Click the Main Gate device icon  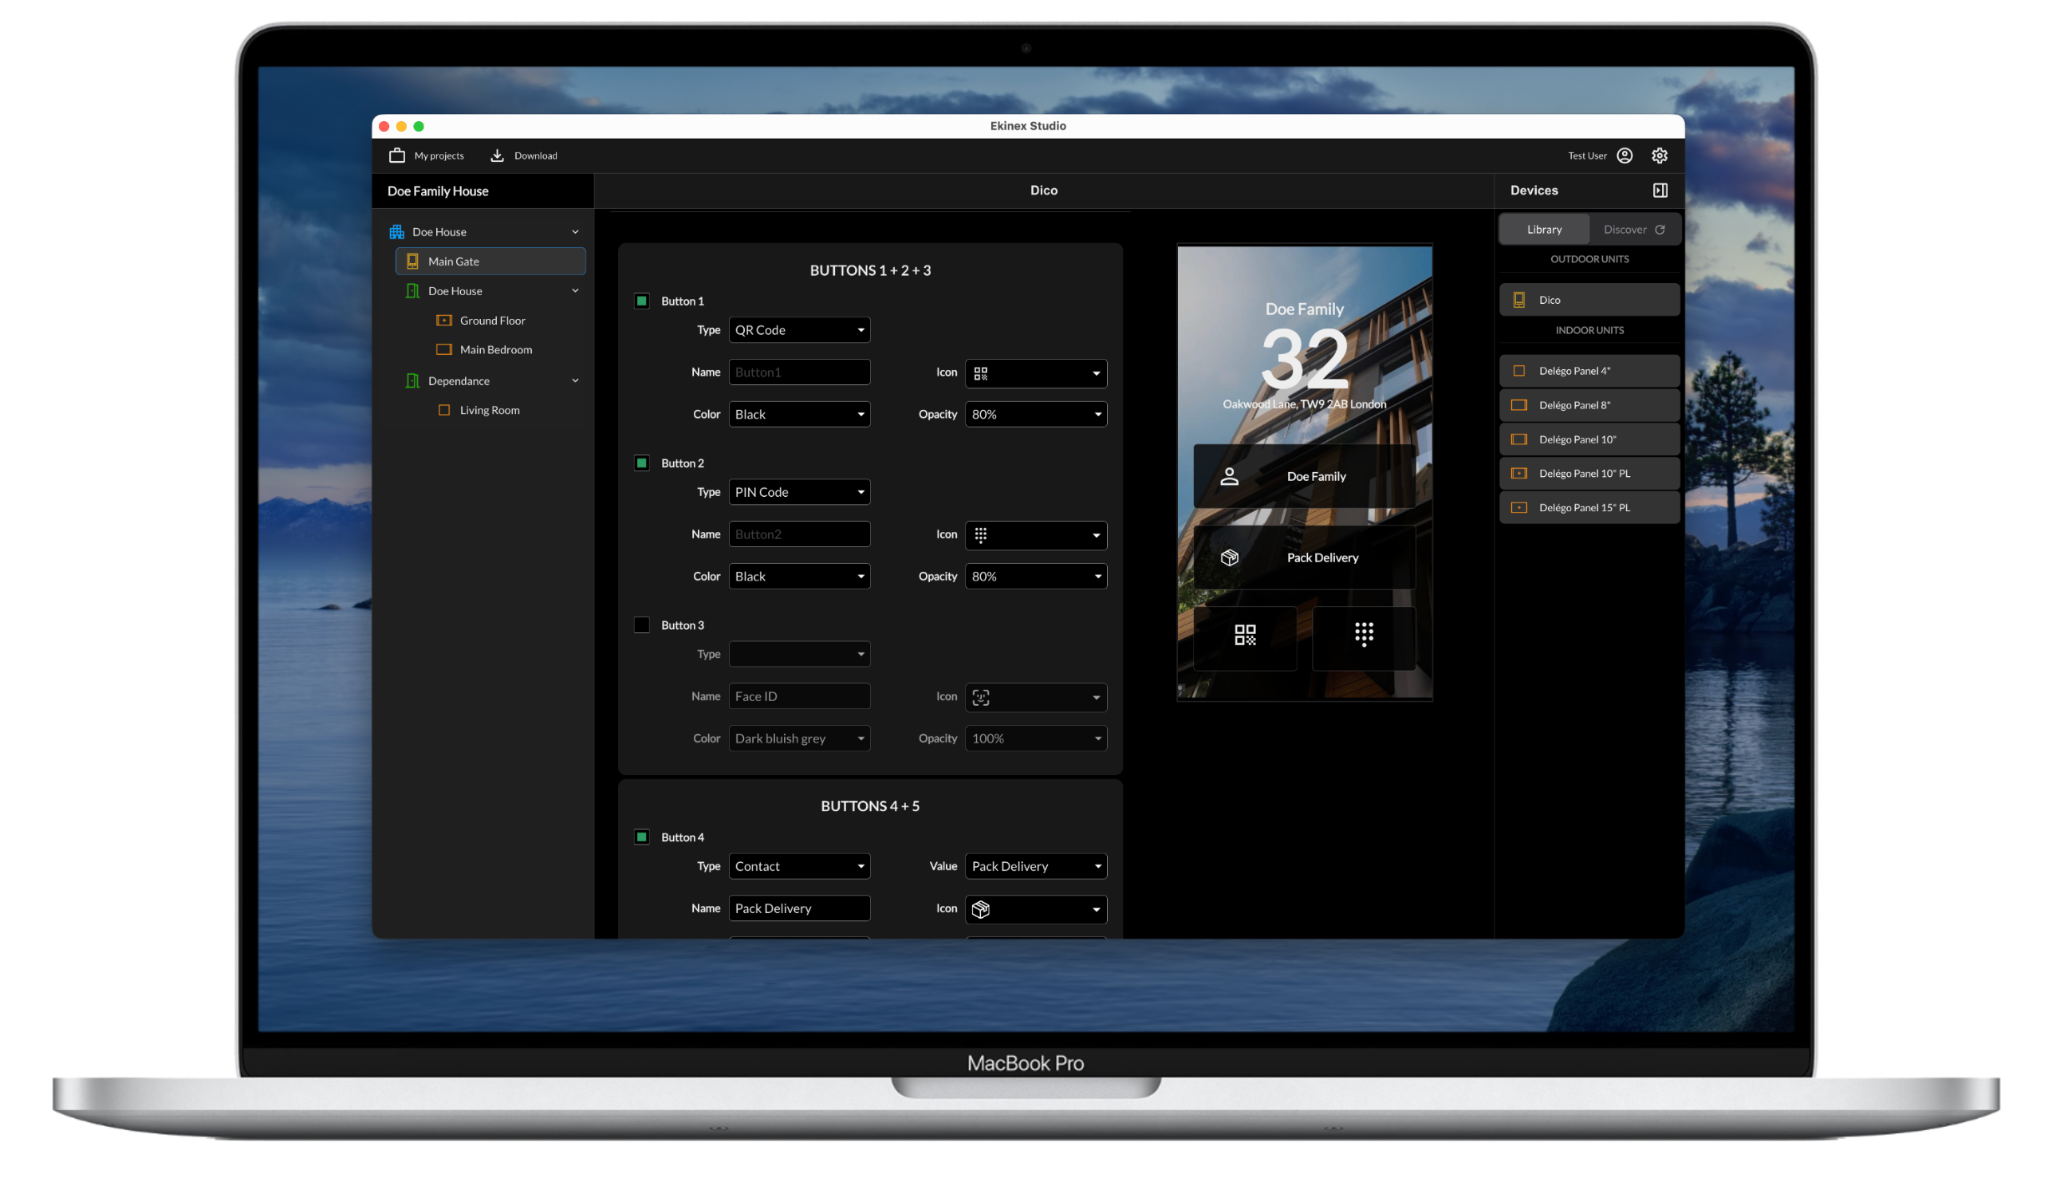pyautogui.click(x=412, y=261)
